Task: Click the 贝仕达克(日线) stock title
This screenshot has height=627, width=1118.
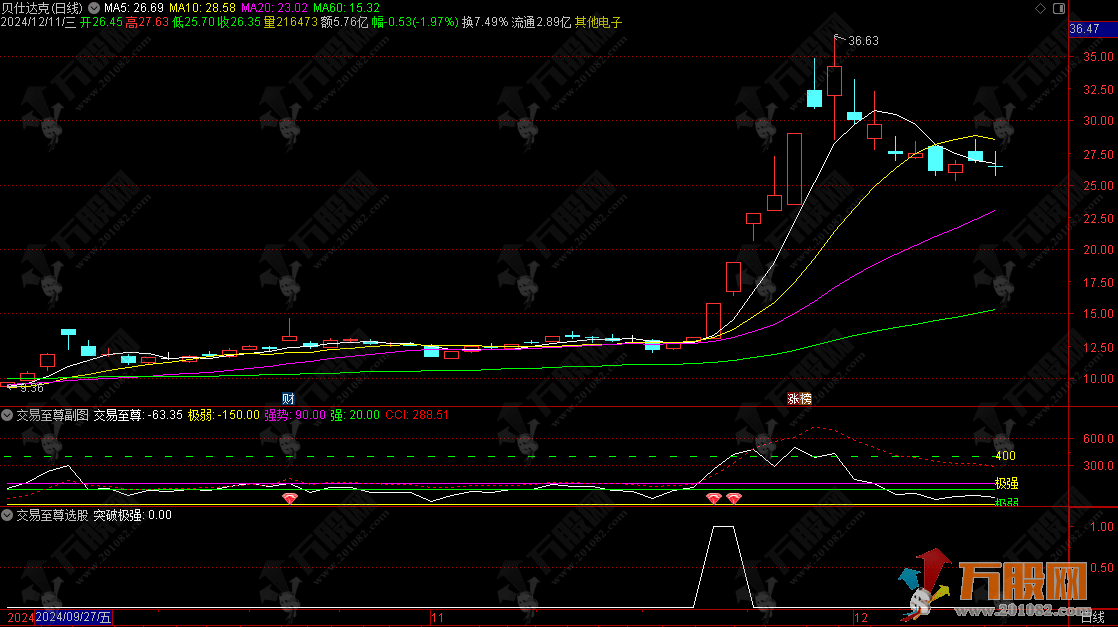Action: click(42, 8)
